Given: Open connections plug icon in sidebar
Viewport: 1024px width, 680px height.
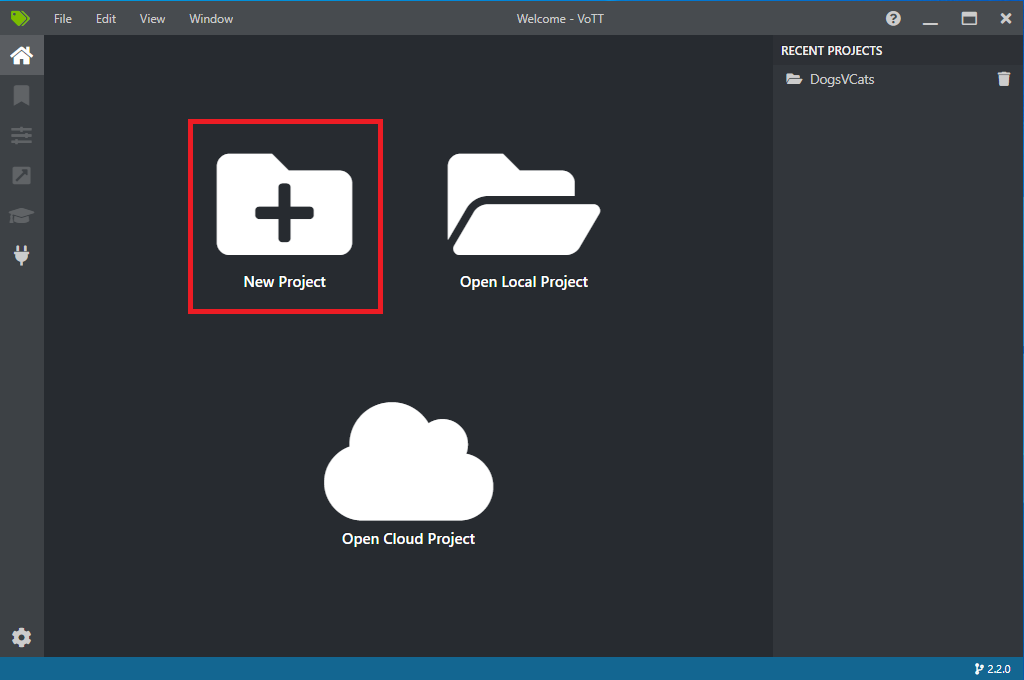Looking at the screenshot, I should (x=22, y=255).
